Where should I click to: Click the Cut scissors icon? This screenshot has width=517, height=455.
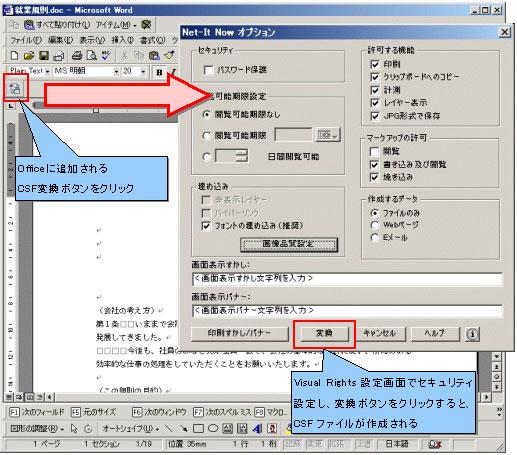point(124,55)
